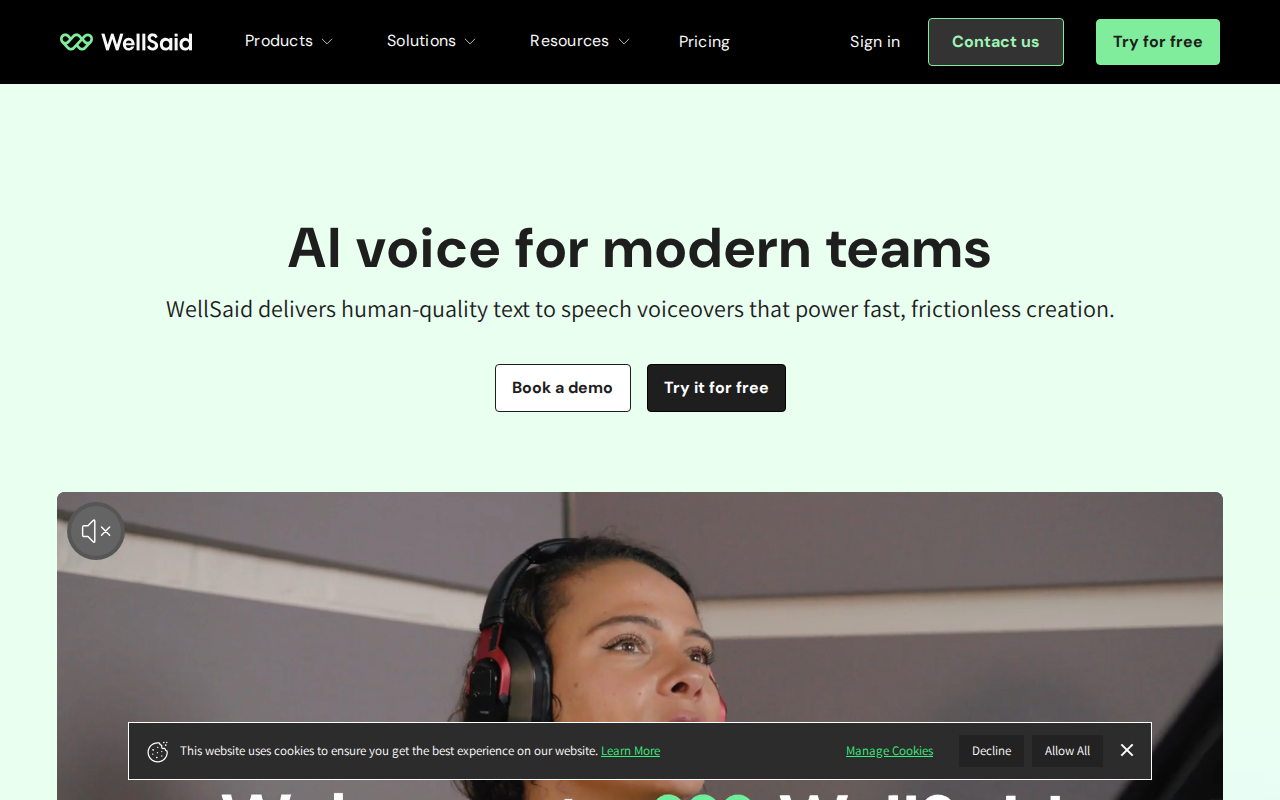Expand the Products dropdown chevron
Image resolution: width=1280 pixels, height=800 pixels.
click(x=327, y=42)
